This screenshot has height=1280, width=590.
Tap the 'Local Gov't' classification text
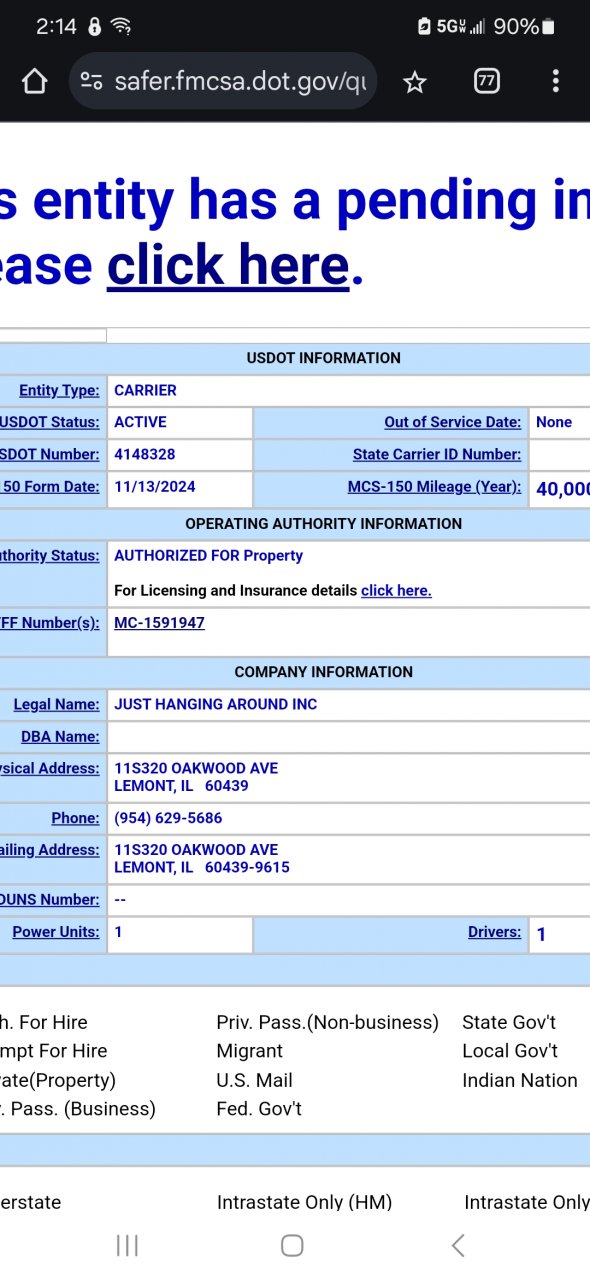(x=509, y=1051)
